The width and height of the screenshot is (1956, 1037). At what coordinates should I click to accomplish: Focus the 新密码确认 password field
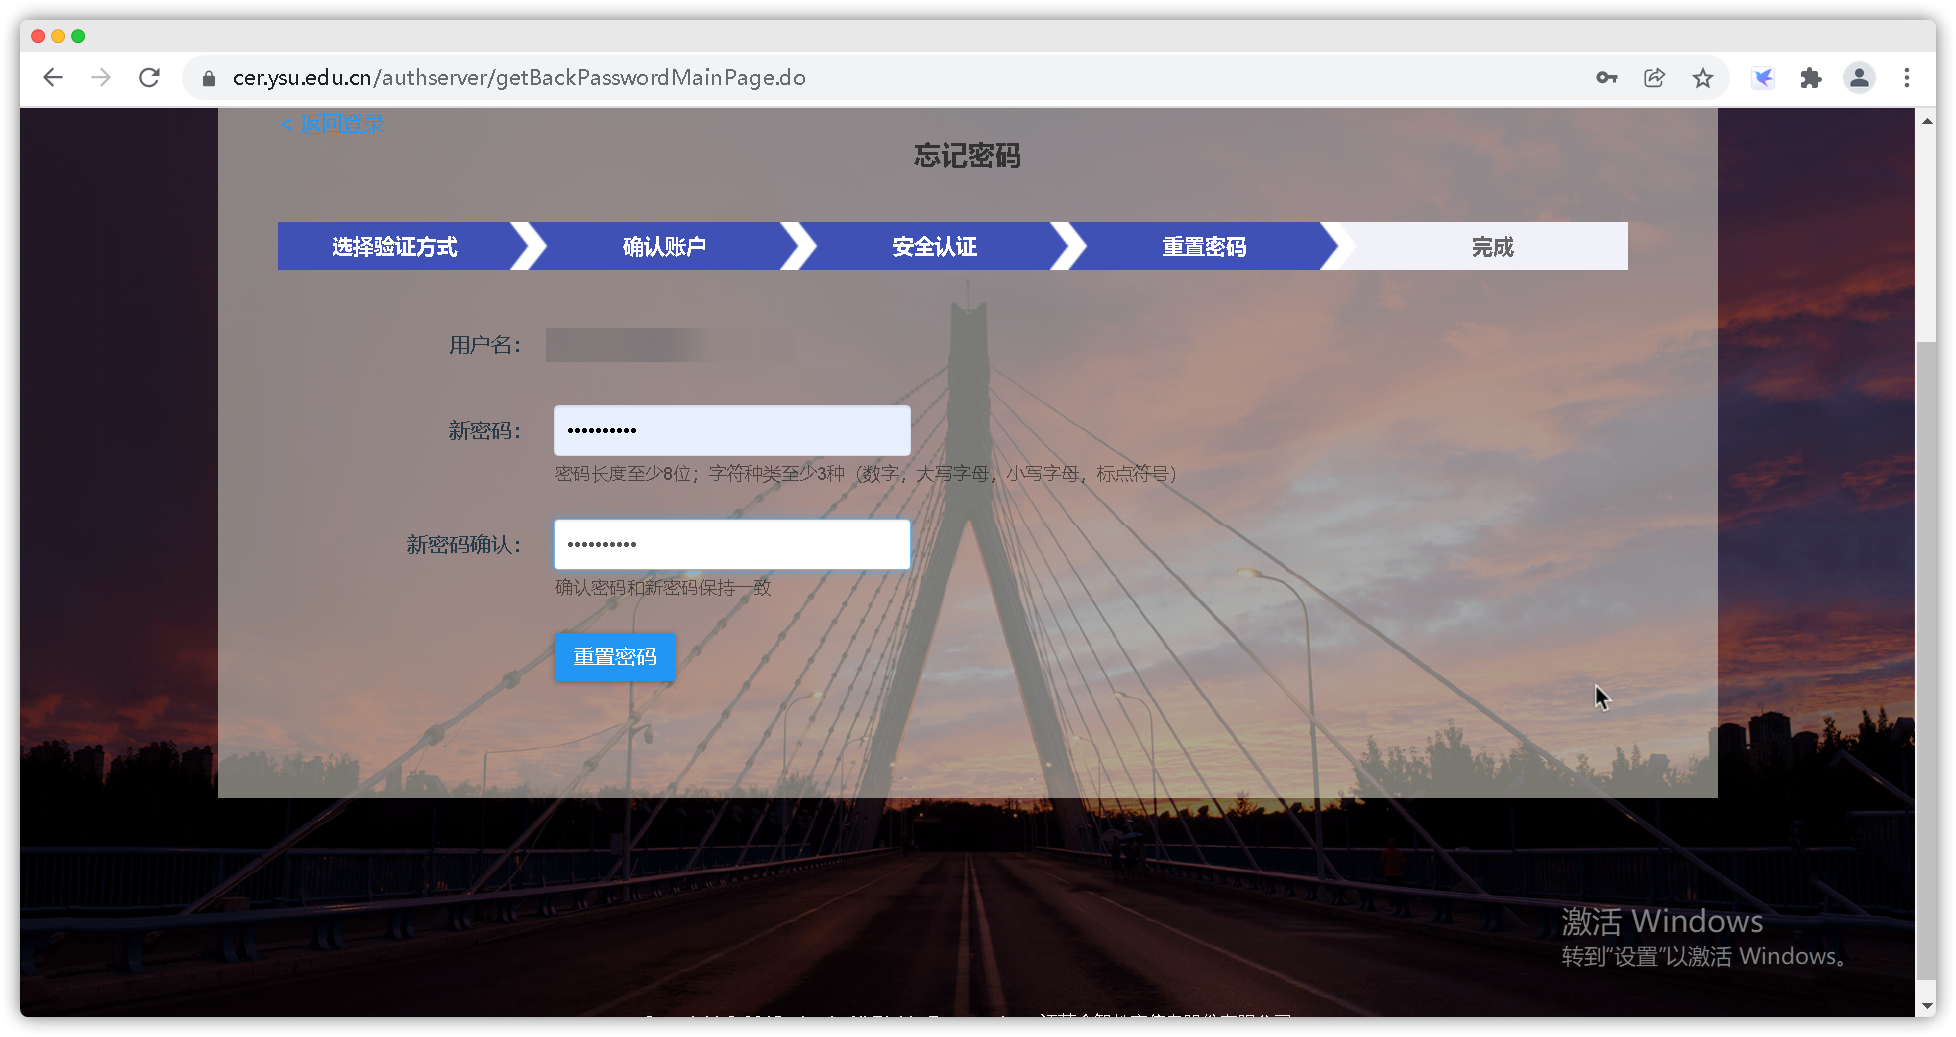[x=732, y=545]
